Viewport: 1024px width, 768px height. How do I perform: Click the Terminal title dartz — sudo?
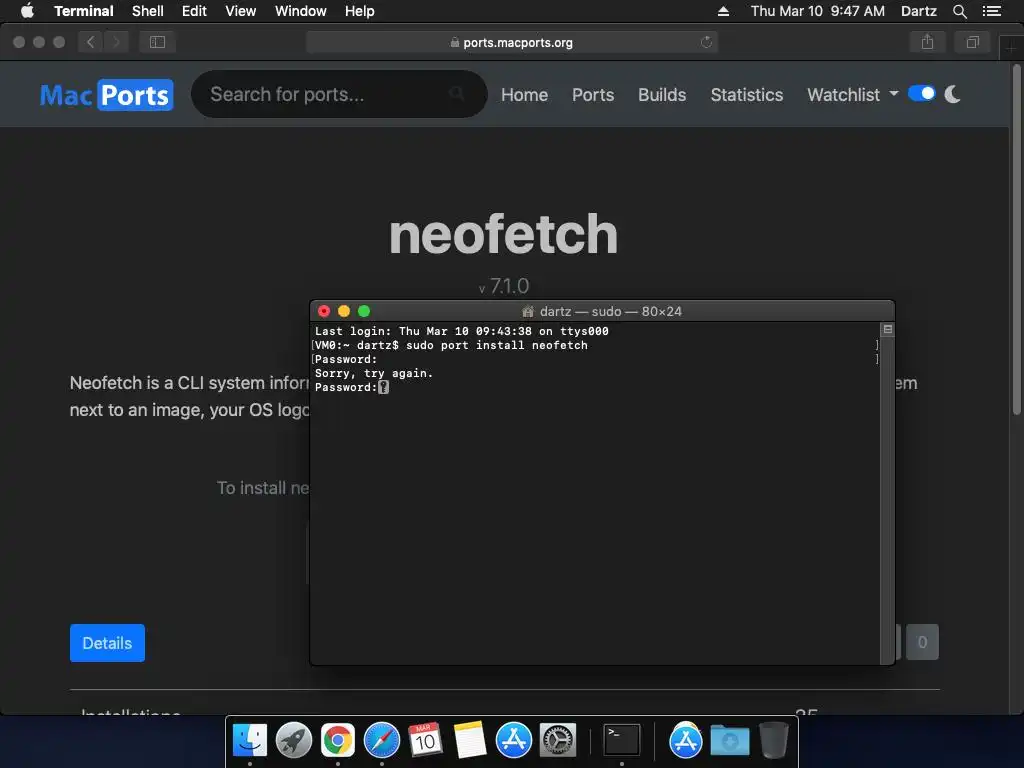pos(601,312)
